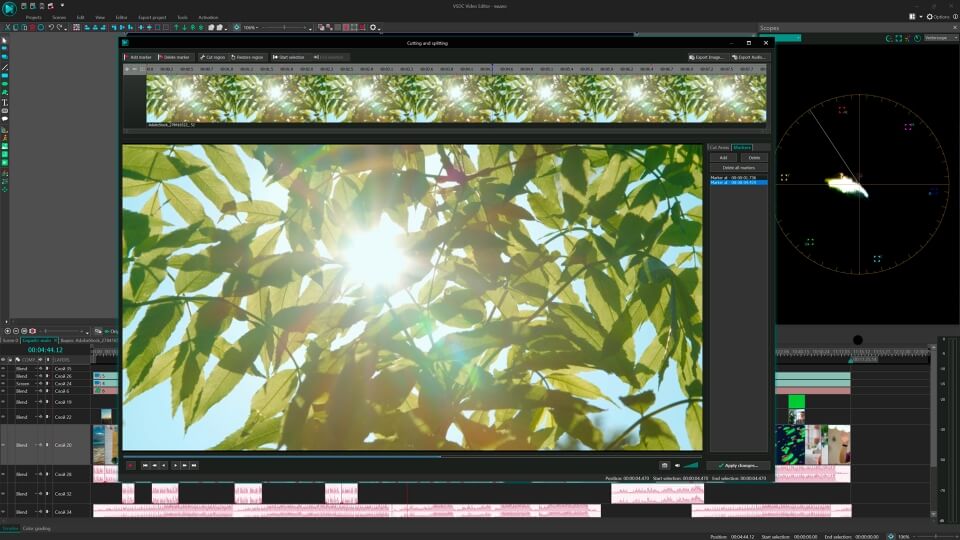Click the Cut region scissors button

pyautogui.click(x=212, y=57)
